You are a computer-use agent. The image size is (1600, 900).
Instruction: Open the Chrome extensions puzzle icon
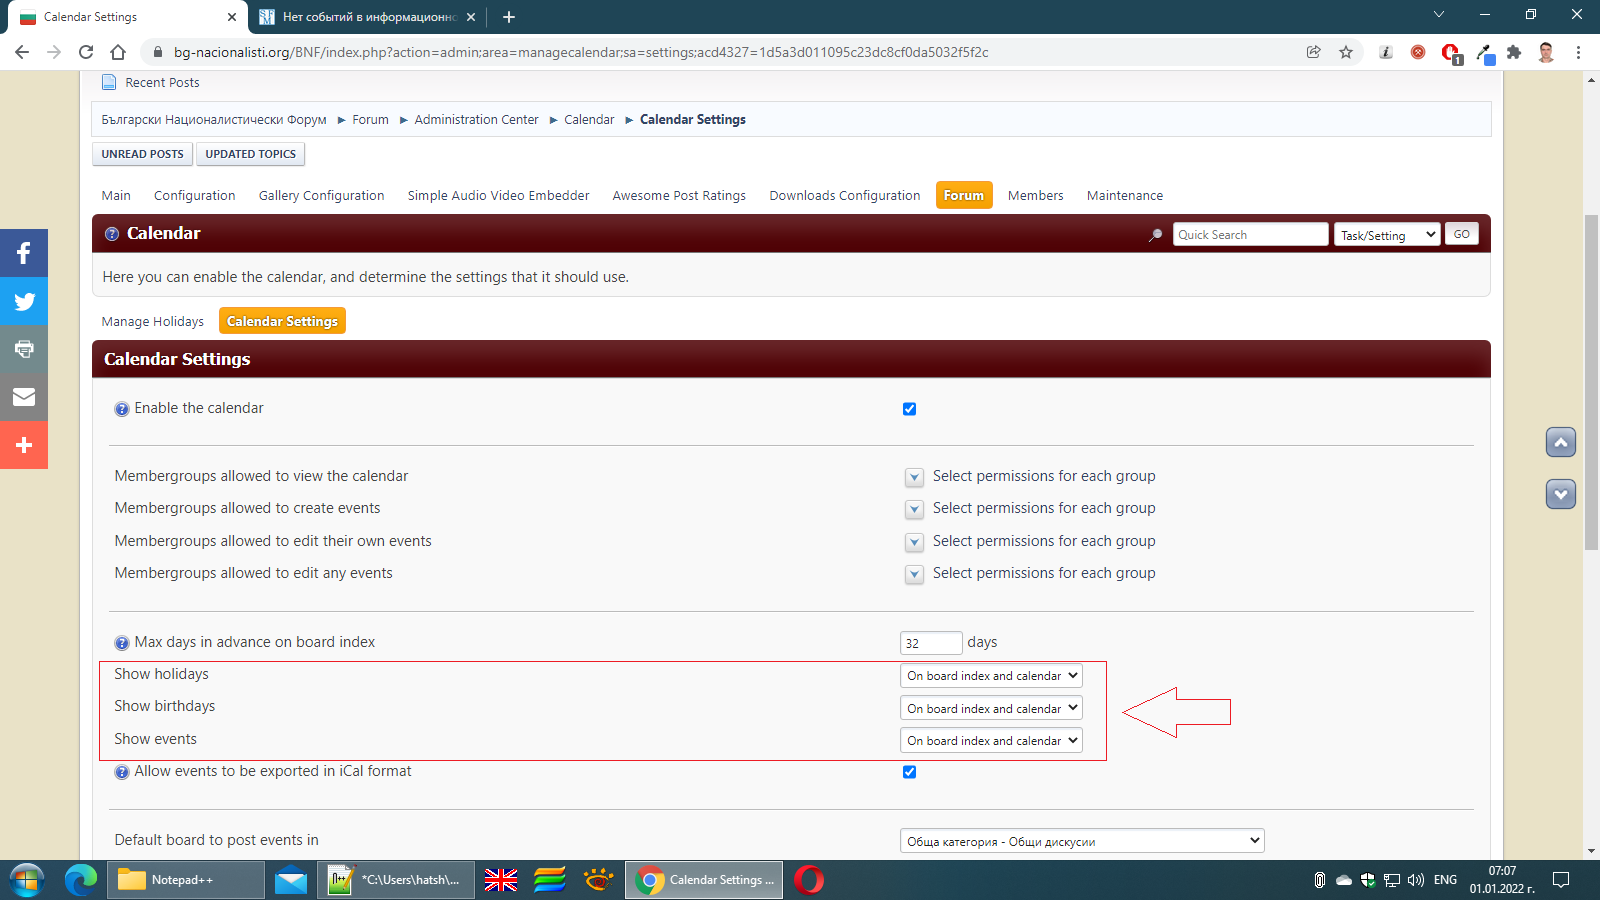[x=1514, y=52]
